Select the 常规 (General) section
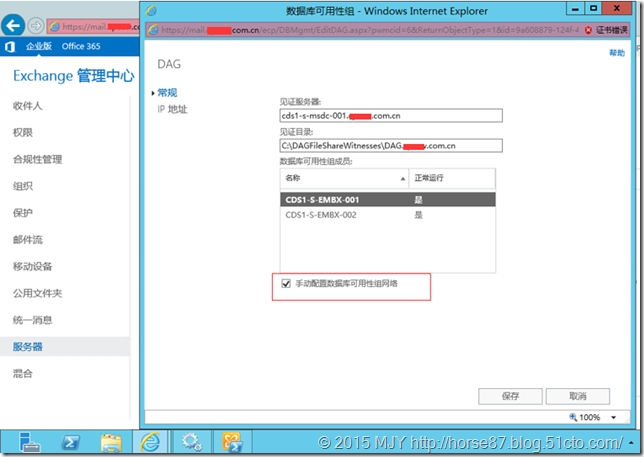 [x=167, y=93]
